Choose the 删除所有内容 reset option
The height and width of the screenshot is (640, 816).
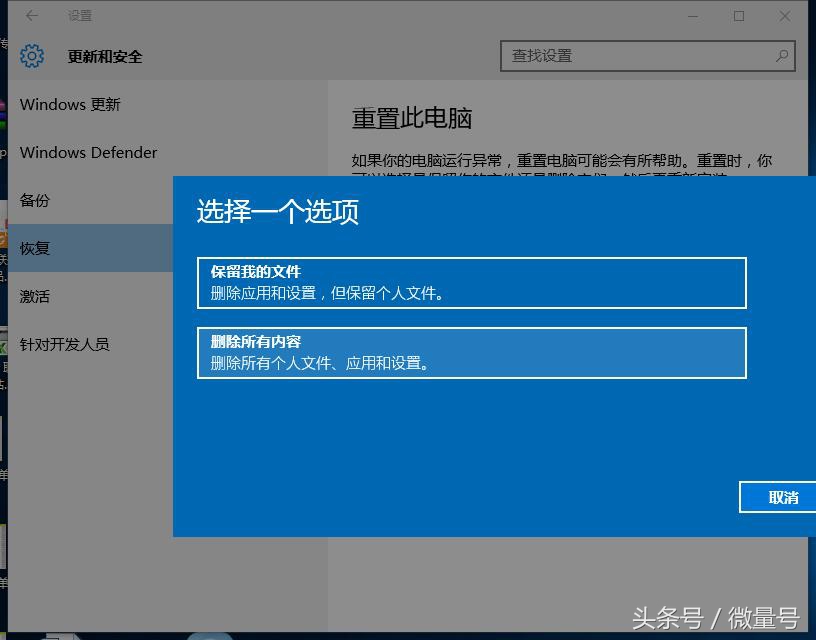tap(470, 353)
